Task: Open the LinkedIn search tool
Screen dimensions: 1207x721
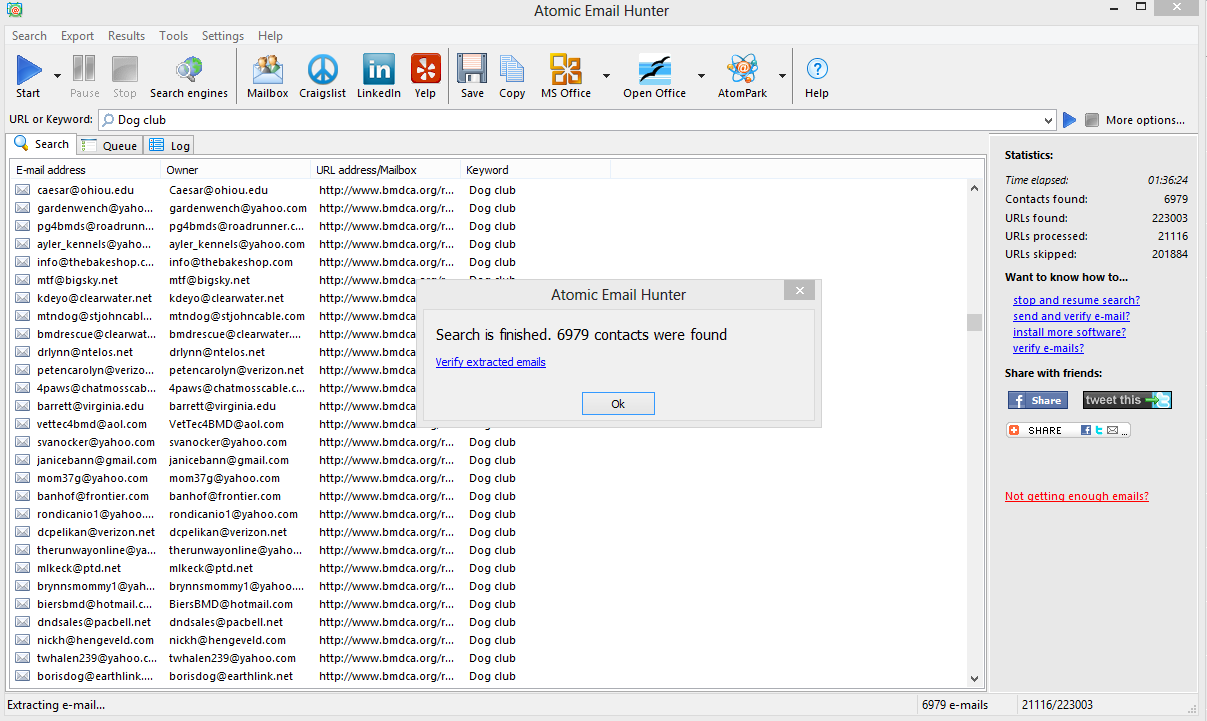Action: coord(379,76)
